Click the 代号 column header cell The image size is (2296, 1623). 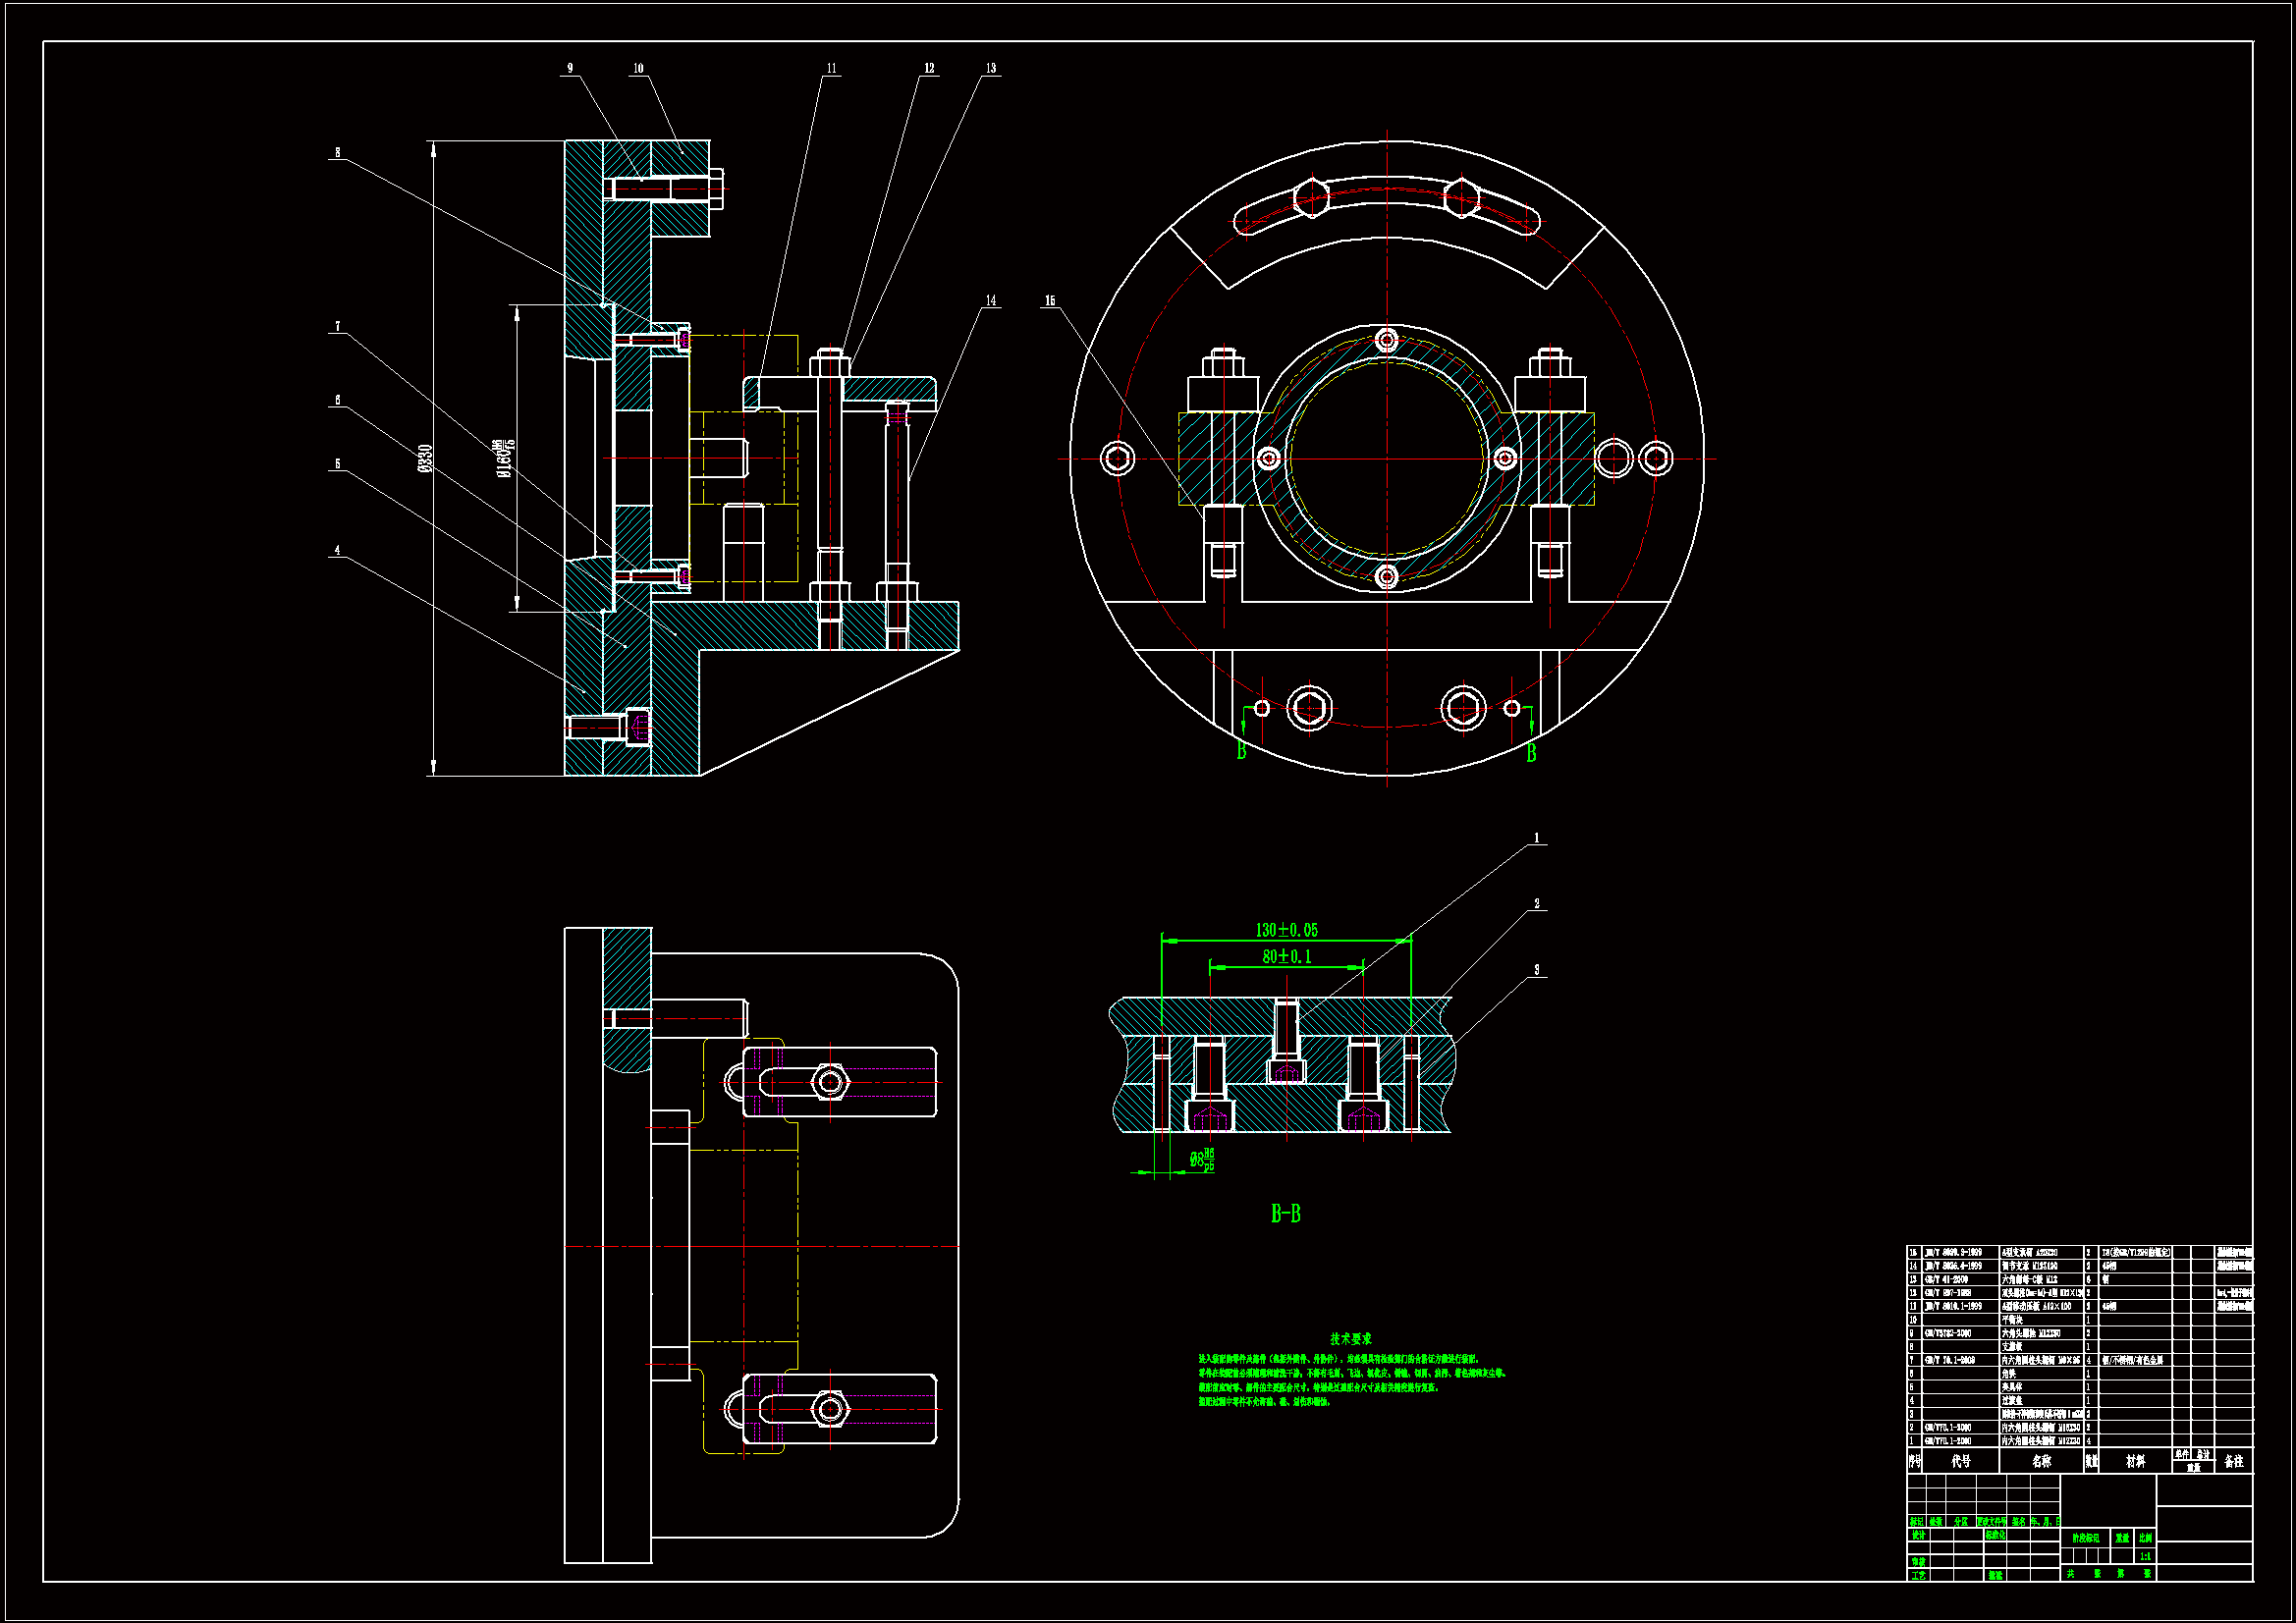coord(1961,1462)
